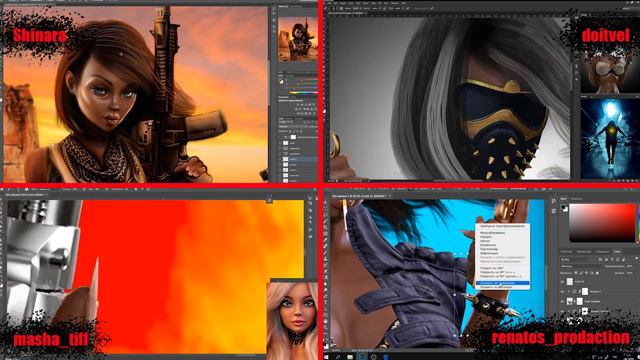Hide the top layer in renatos_prodaction Layers panel
Image resolution: width=640 pixels, height=360 pixels.
(562, 282)
